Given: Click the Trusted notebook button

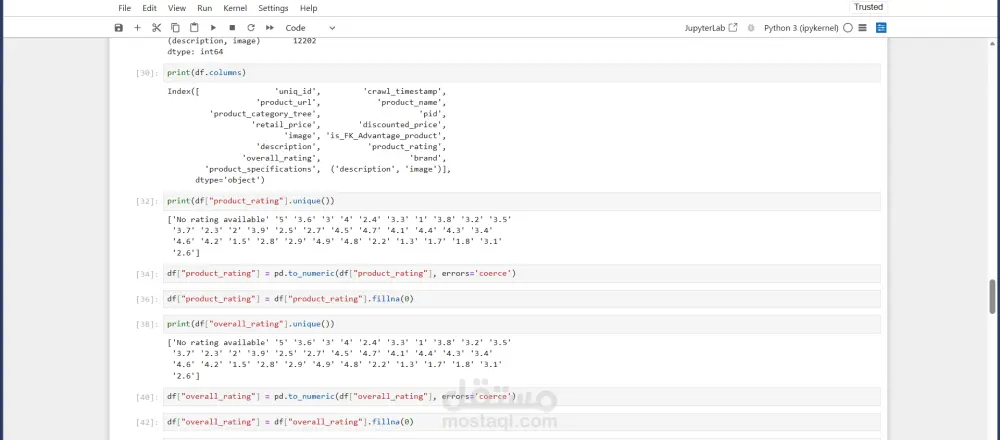Looking at the screenshot, I should coord(869,7).
